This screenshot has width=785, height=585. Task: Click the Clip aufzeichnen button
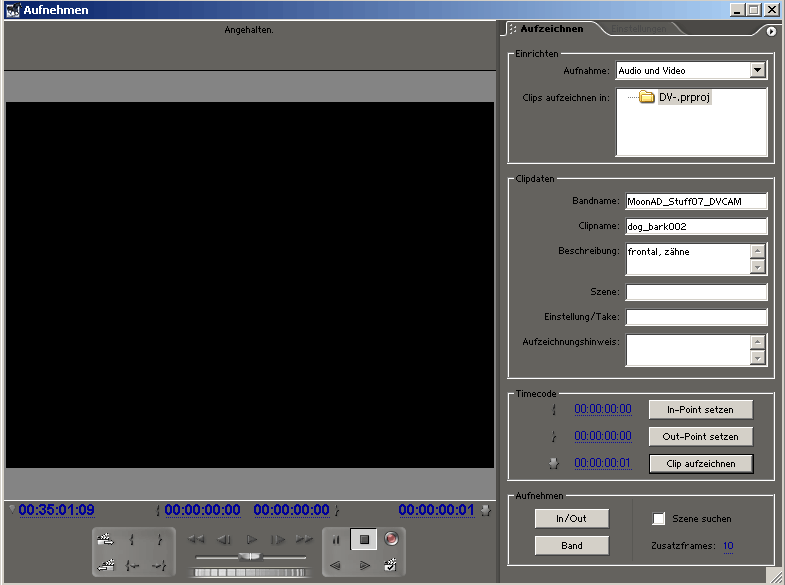point(701,463)
